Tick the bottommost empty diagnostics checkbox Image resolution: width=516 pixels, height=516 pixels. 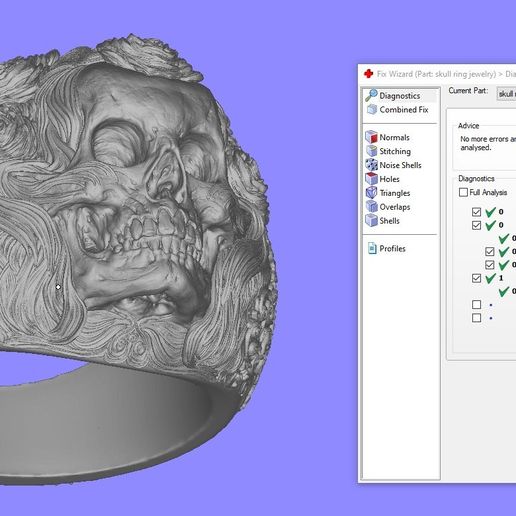[x=476, y=318]
